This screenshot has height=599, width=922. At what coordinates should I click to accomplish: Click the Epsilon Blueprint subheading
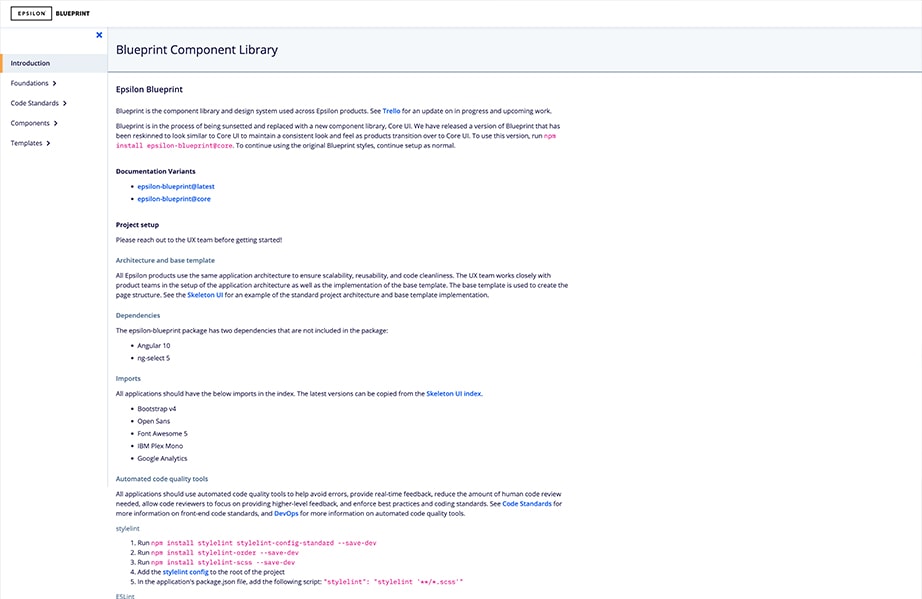tap(149, 89)
